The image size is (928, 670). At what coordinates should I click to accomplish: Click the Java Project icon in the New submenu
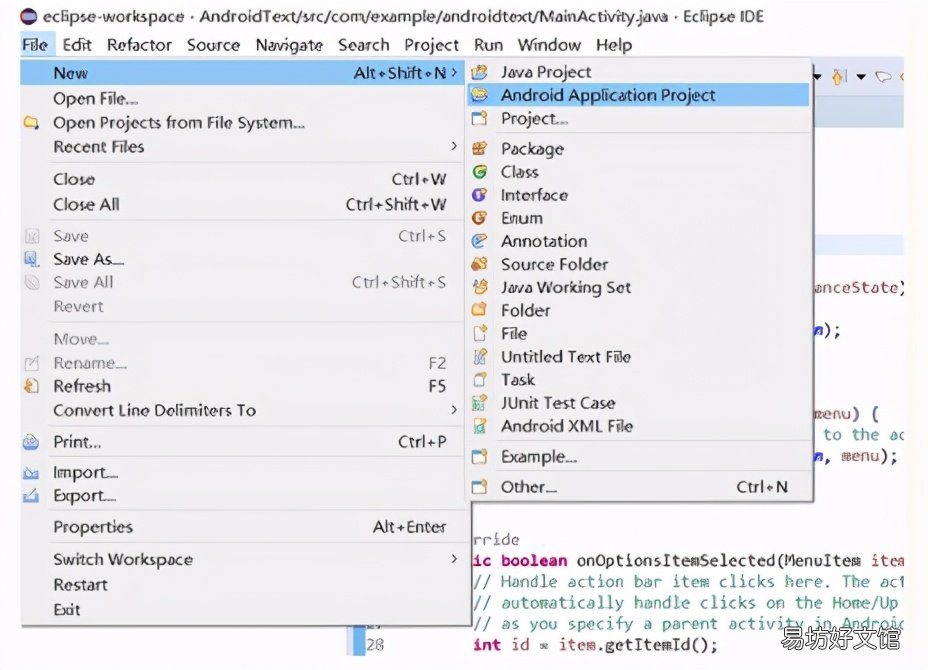point(479,72)
